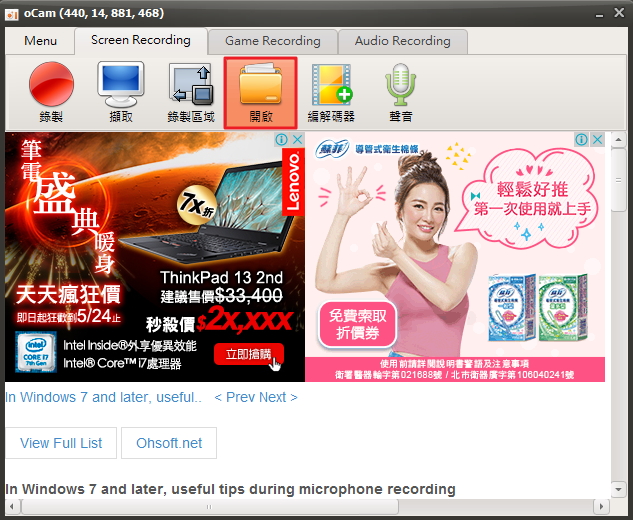Switch to the Screen Recording tab

[x=141, y=40]
